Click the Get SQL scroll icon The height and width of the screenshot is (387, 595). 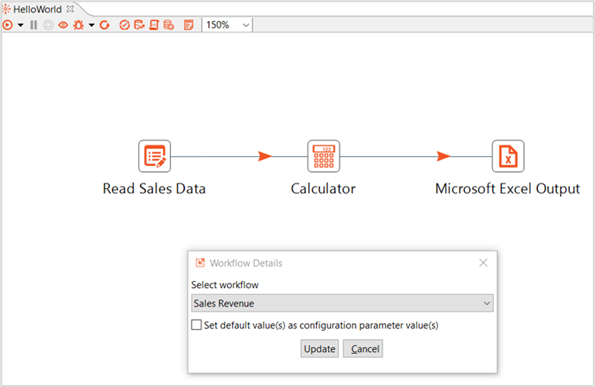(154, 25)
